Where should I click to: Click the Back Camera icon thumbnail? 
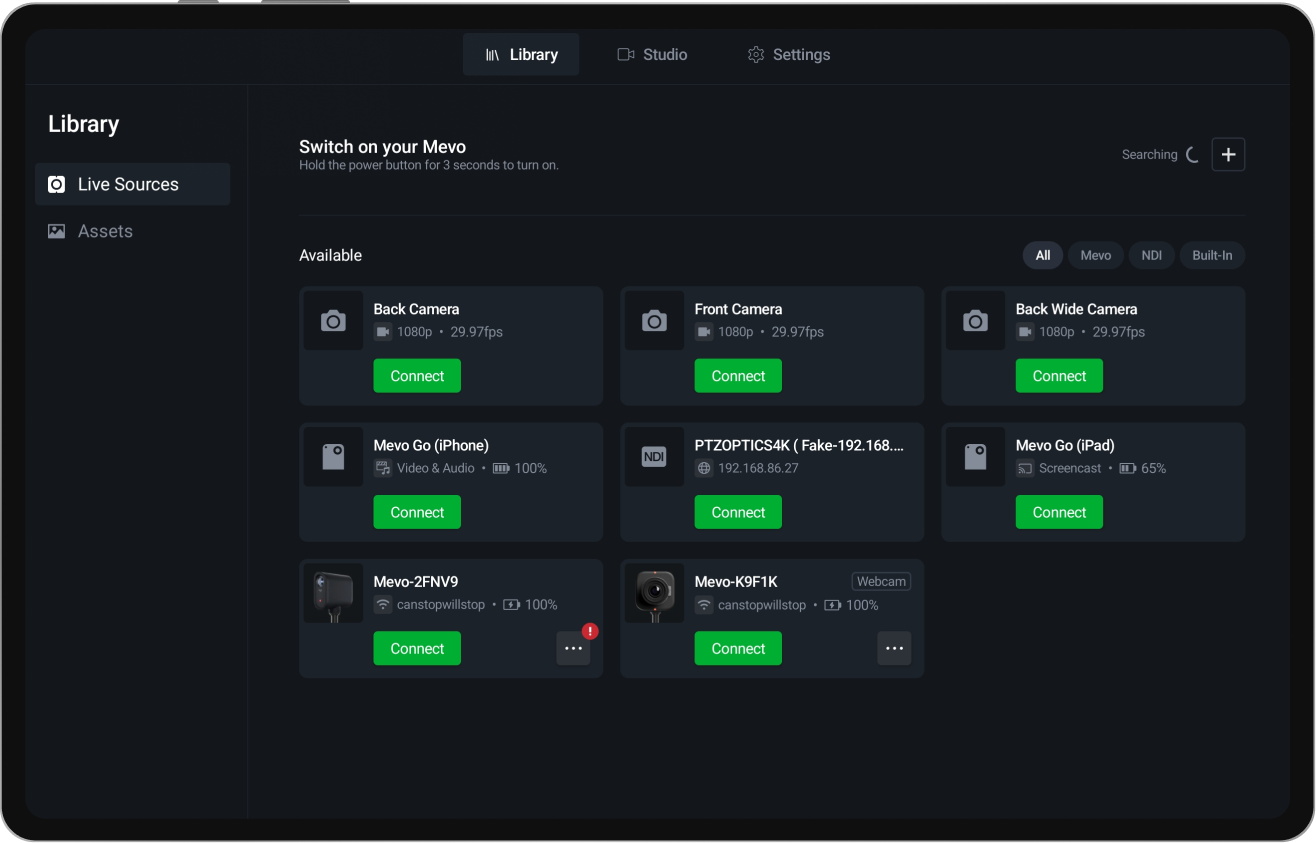tap(333, 321)
